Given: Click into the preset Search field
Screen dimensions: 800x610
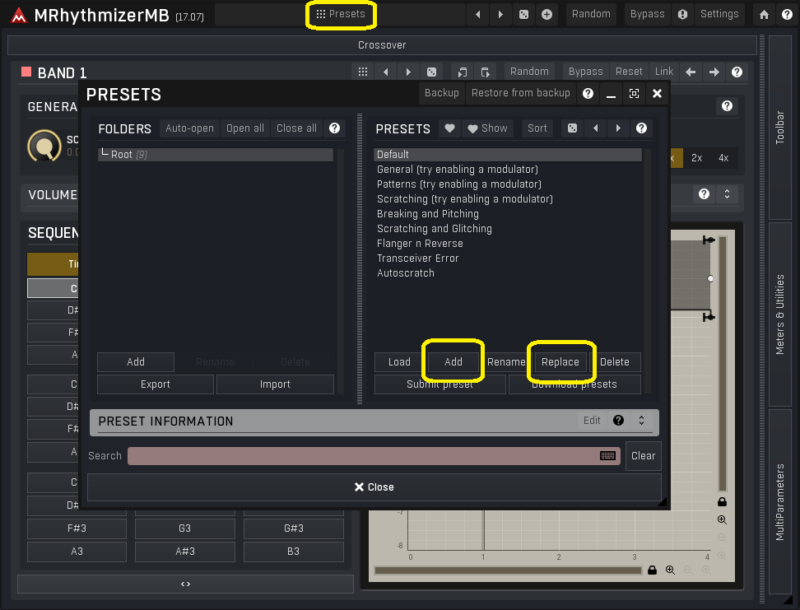Looking at the screenshot, I should tap(360, 456).
